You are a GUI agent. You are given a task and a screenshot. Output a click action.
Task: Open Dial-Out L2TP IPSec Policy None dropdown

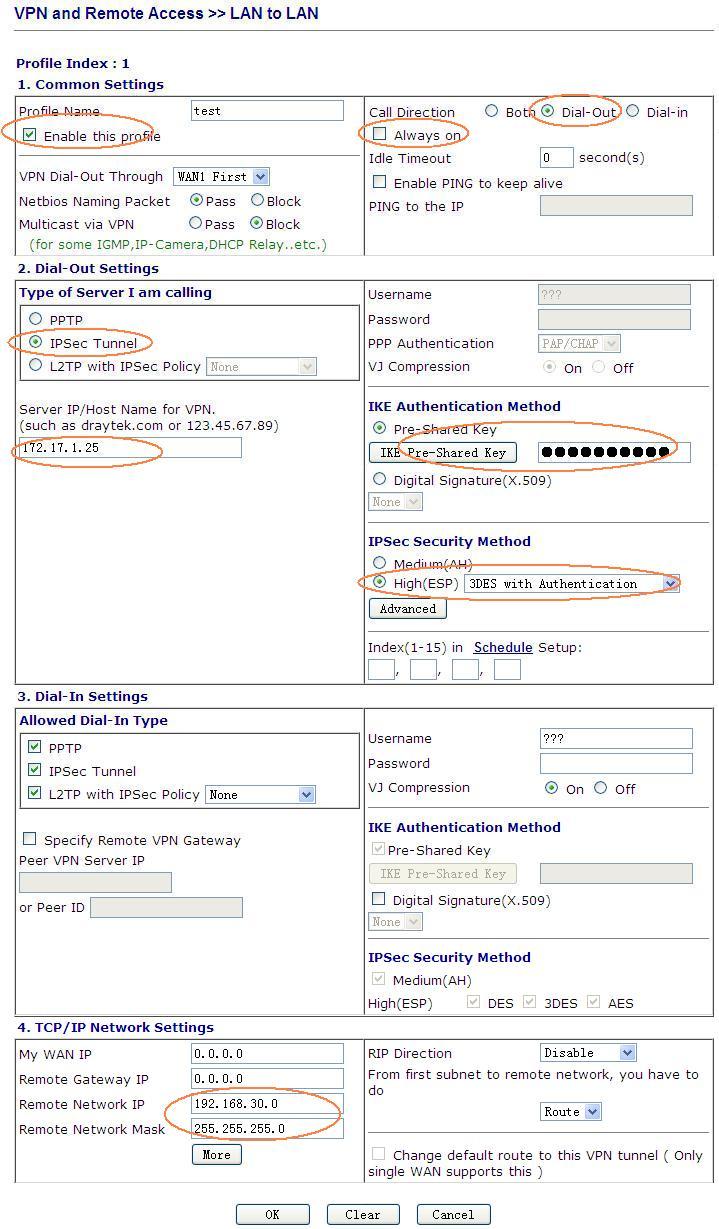[x=261, y=367]
